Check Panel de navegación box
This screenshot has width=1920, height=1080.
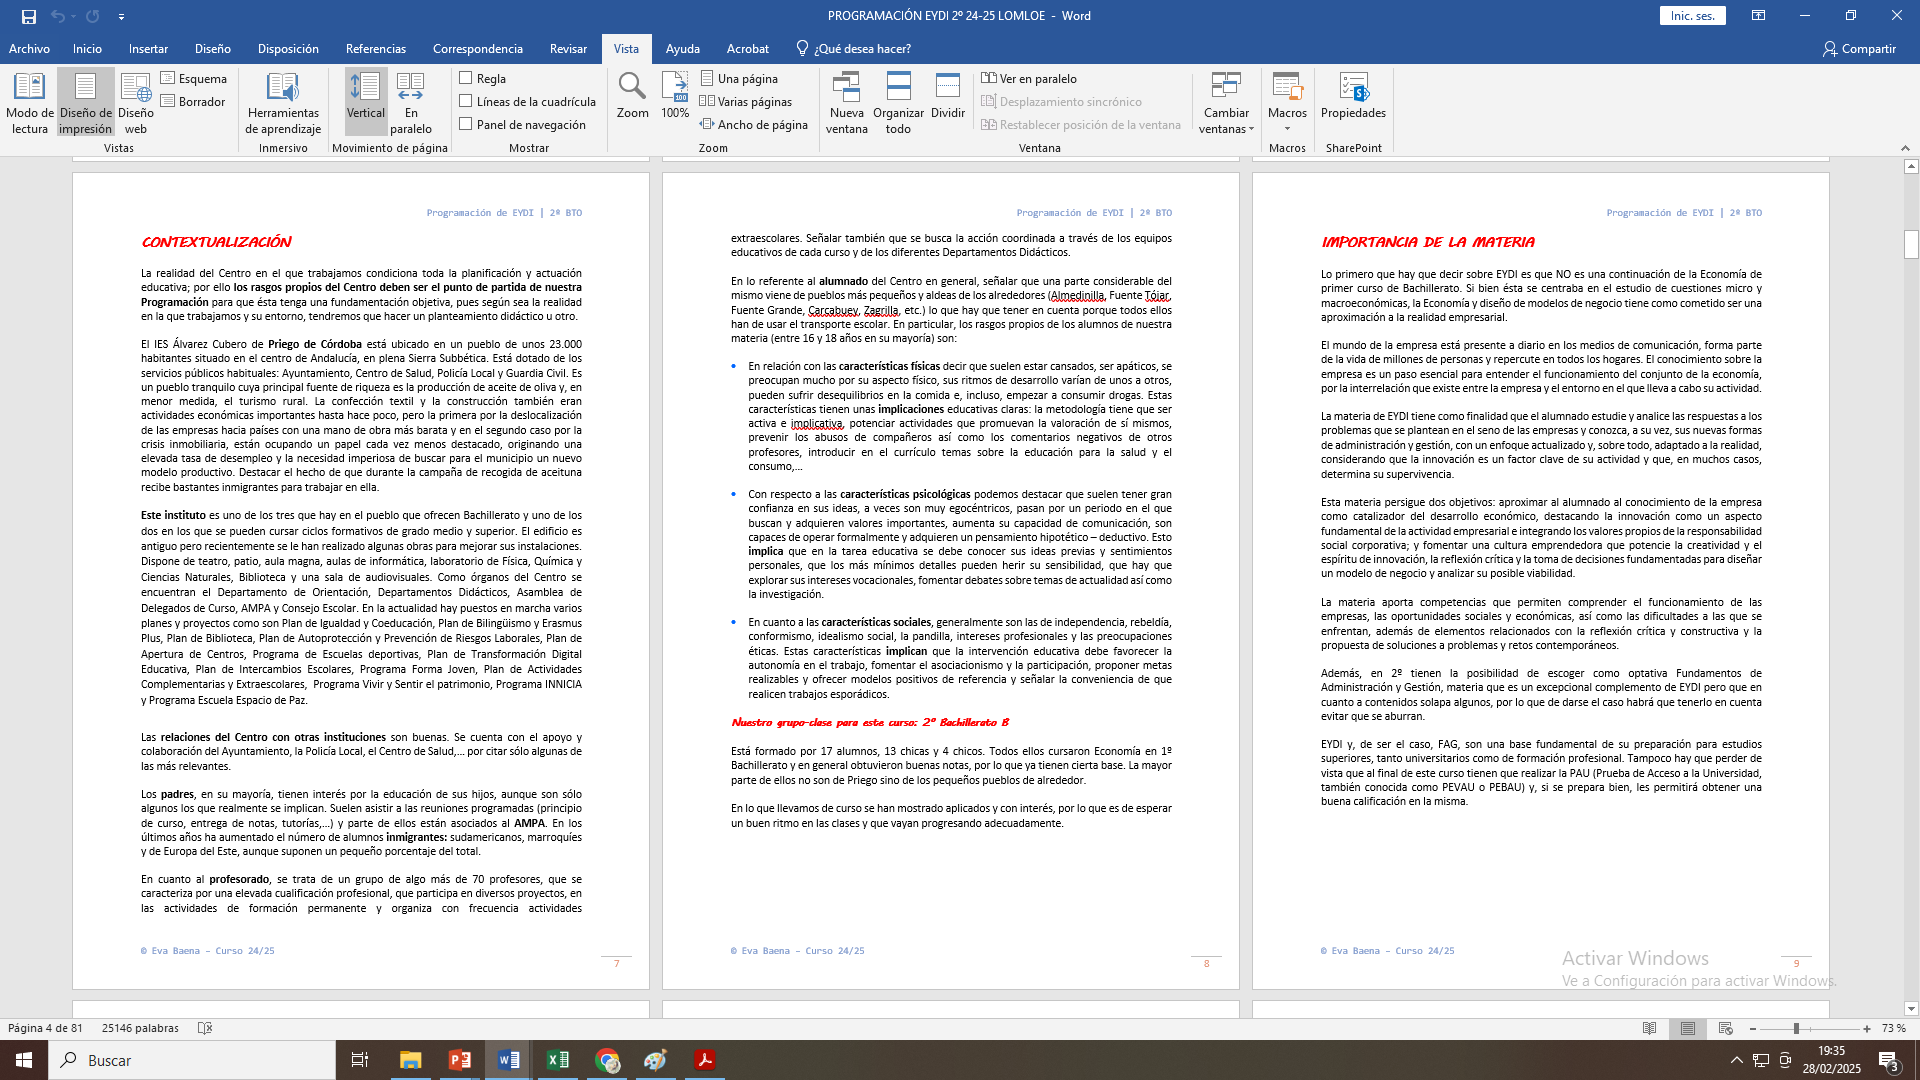point(466,124)
